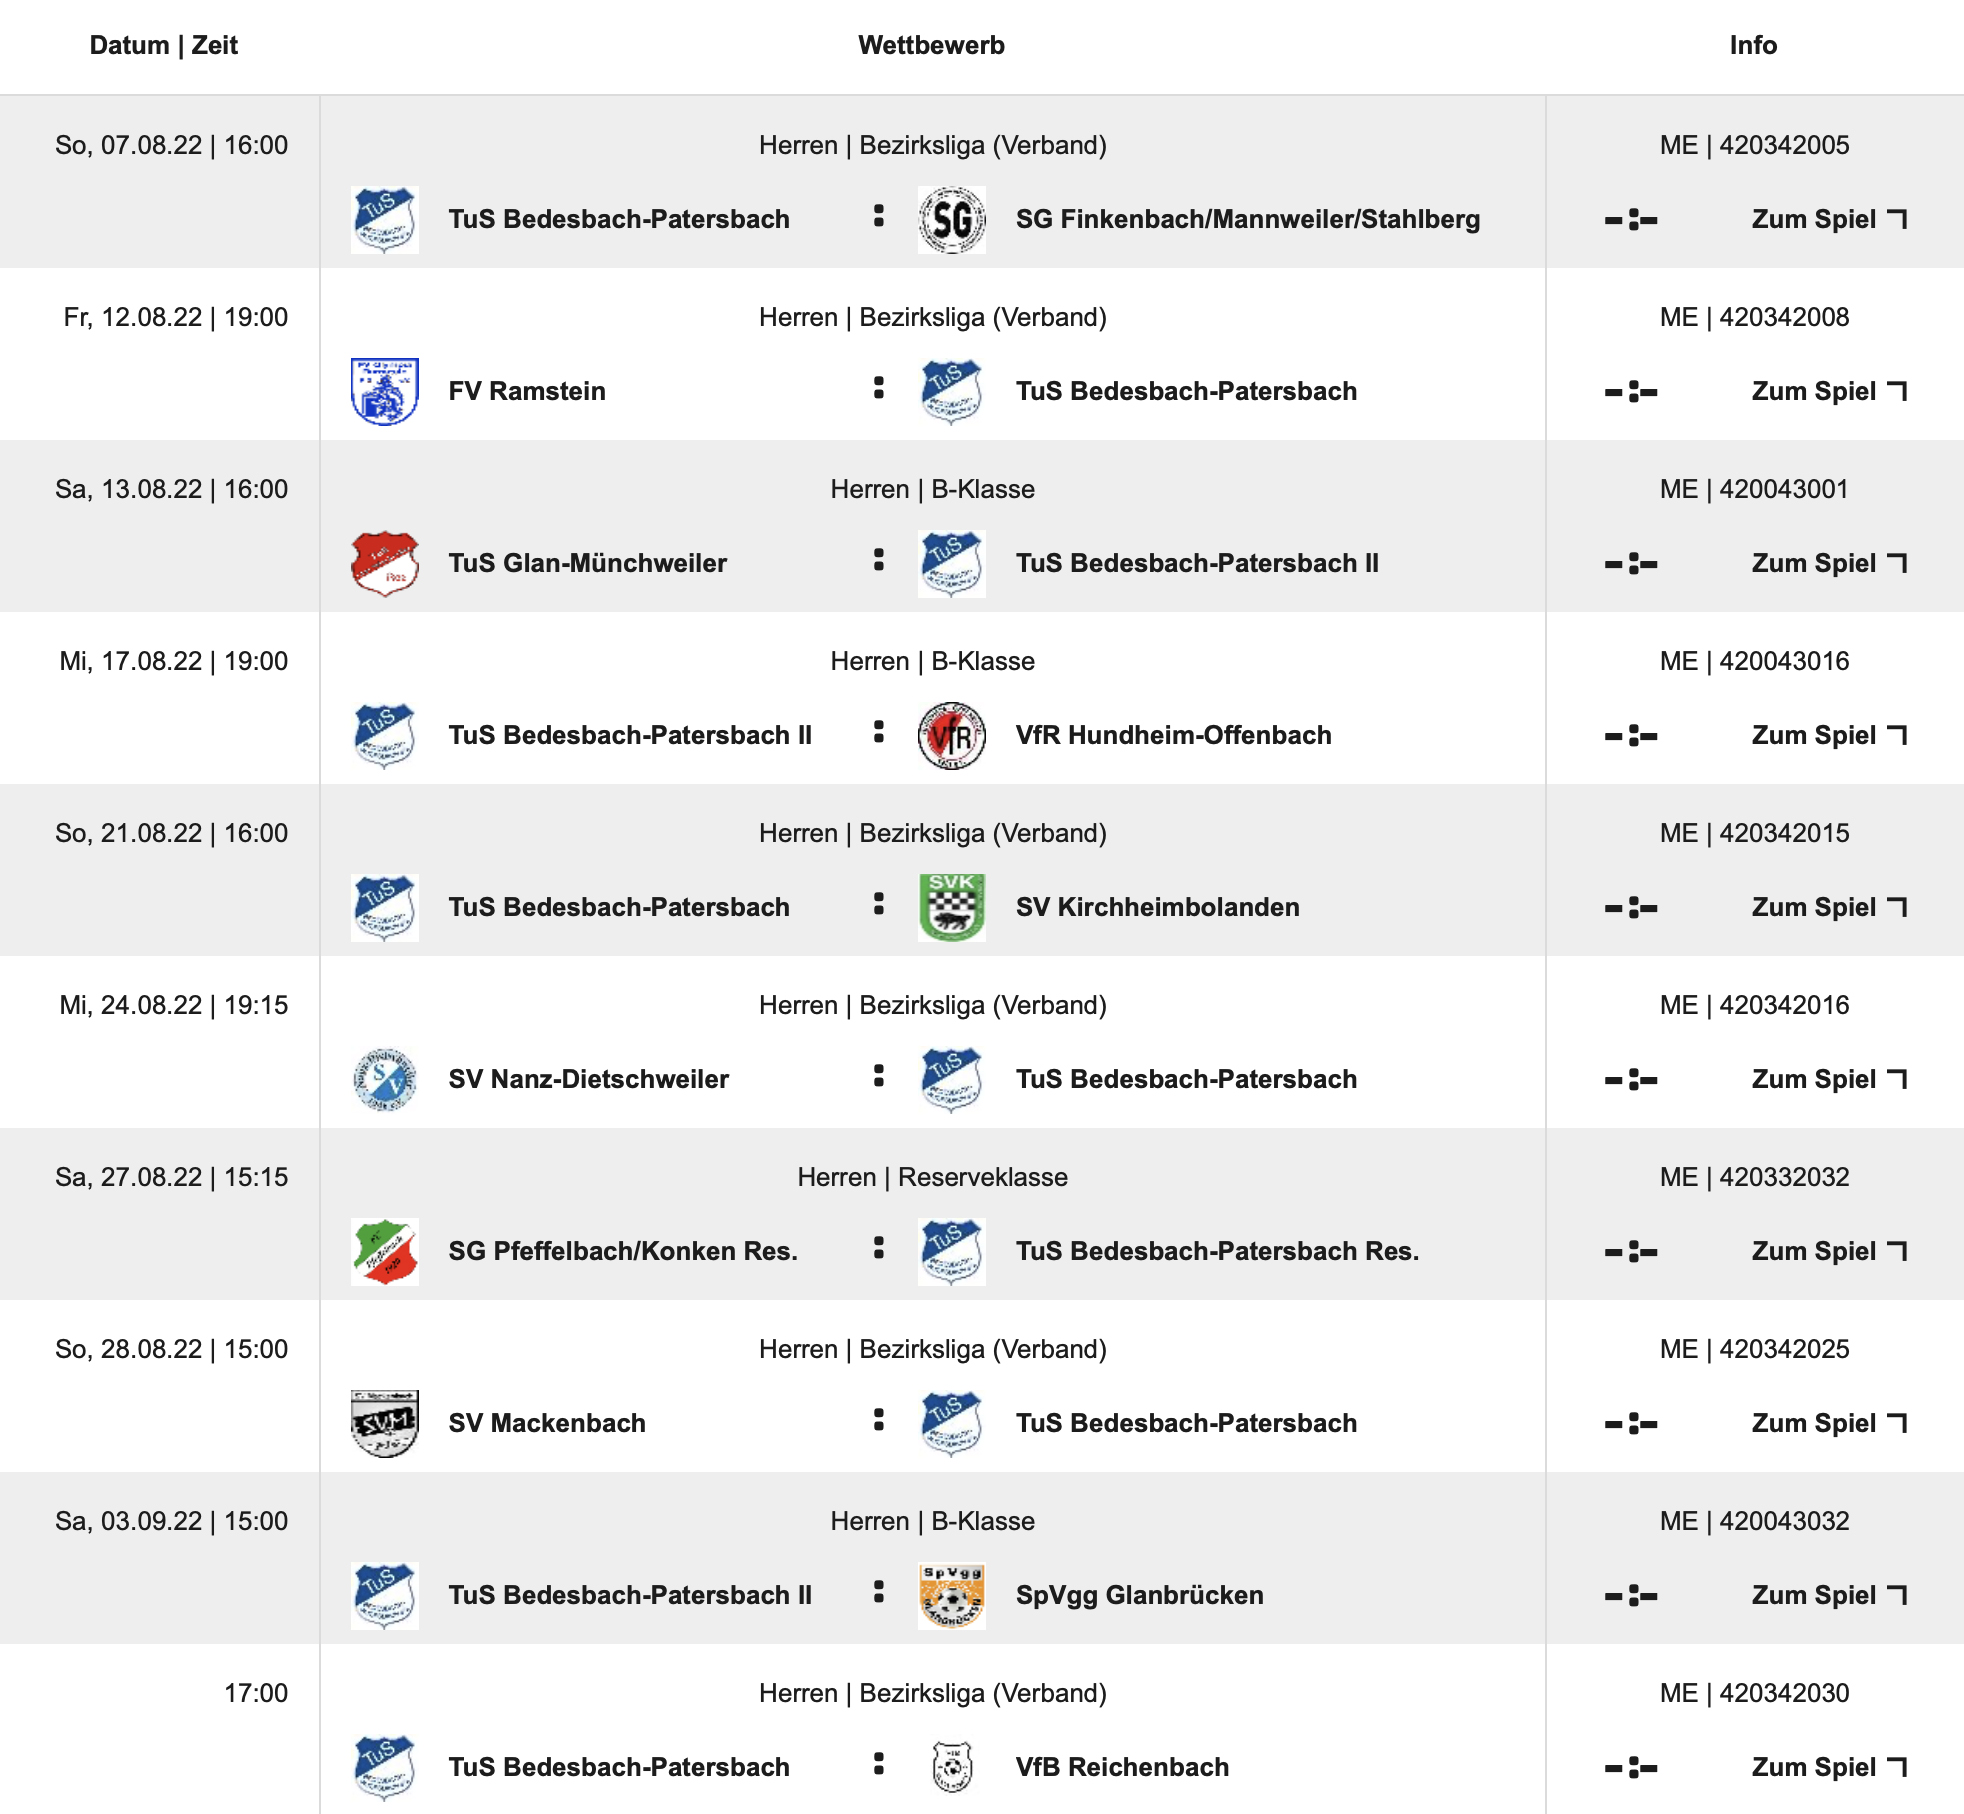Click the SV Kirchheimbolanden green crest

pos(951,908)
